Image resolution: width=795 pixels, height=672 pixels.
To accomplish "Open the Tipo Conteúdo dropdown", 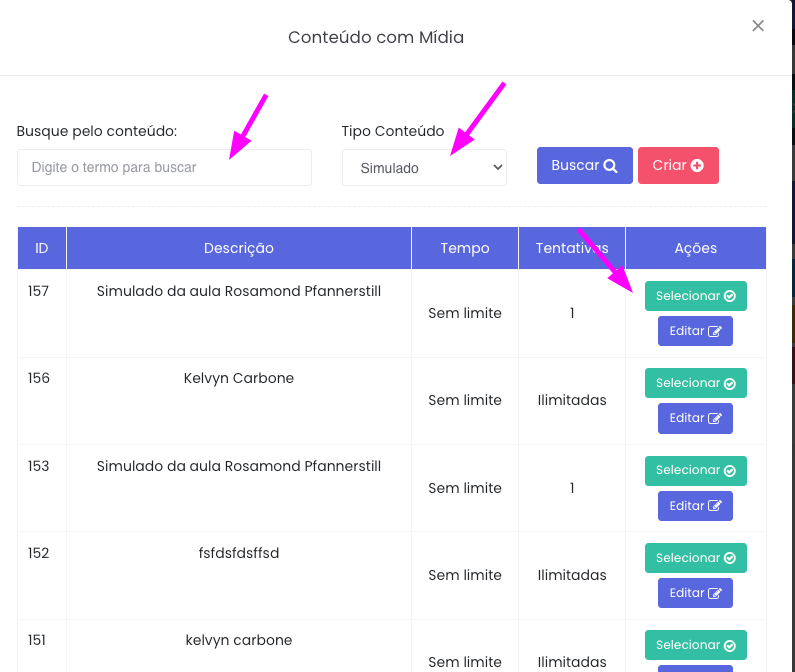I will tap(424, 168).
